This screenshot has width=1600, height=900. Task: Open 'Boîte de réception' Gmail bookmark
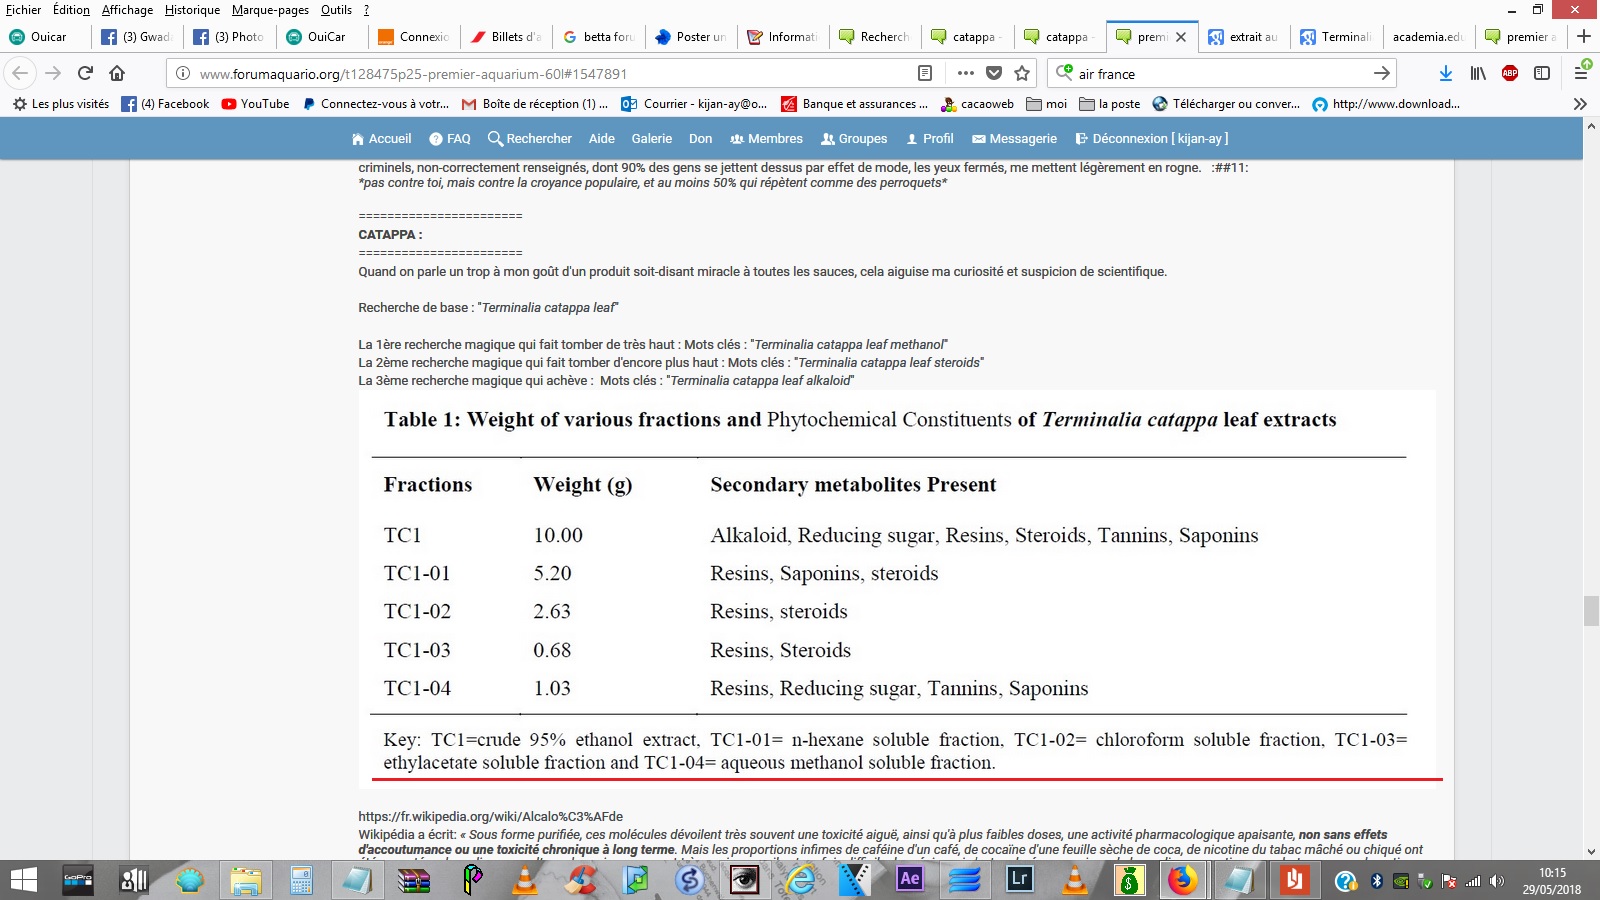(x=534, y=104)
